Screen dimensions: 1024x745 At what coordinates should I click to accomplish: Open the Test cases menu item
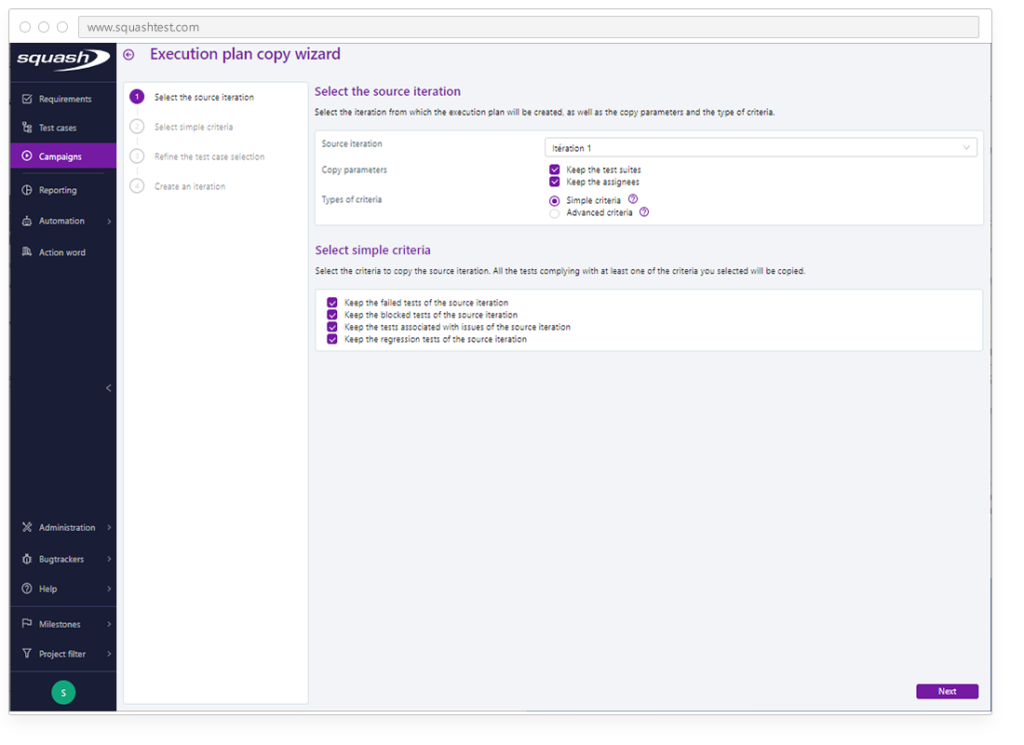pyautogui.click(x=63, y=127)
